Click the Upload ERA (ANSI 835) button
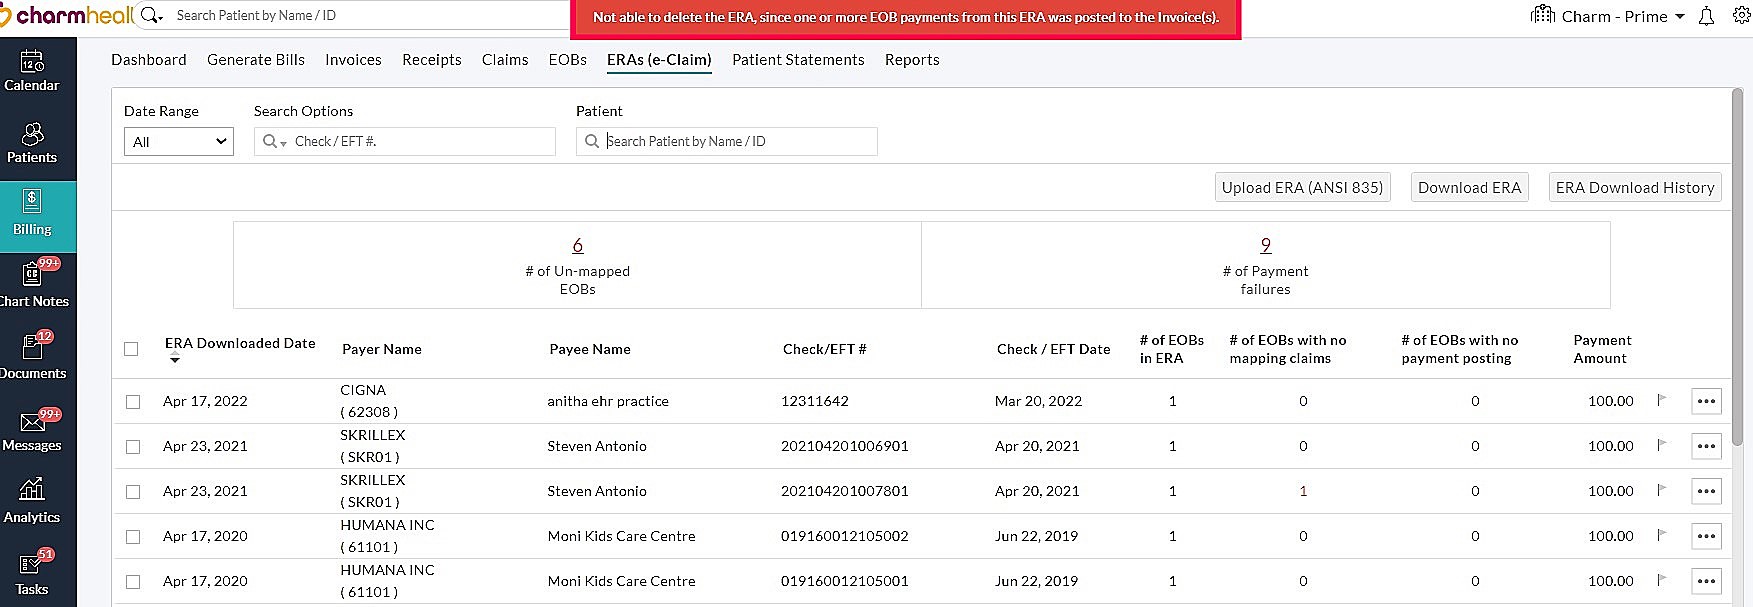 click(1302, 188)
